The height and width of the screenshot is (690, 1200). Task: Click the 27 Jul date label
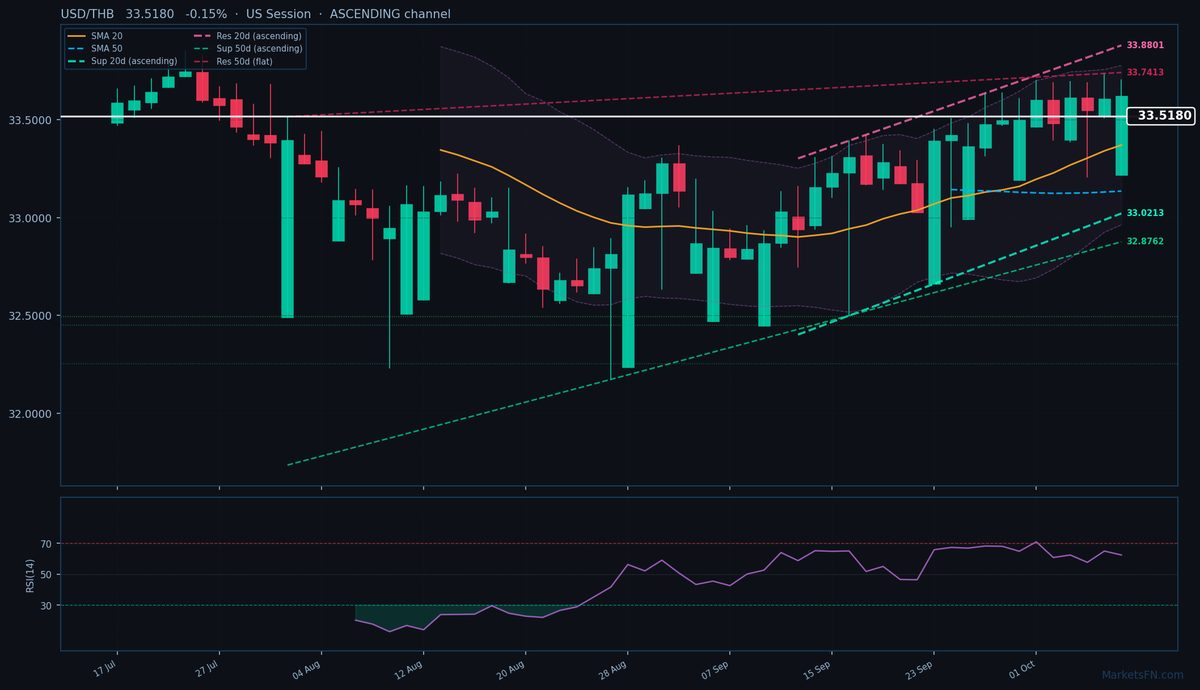[206, 669]
